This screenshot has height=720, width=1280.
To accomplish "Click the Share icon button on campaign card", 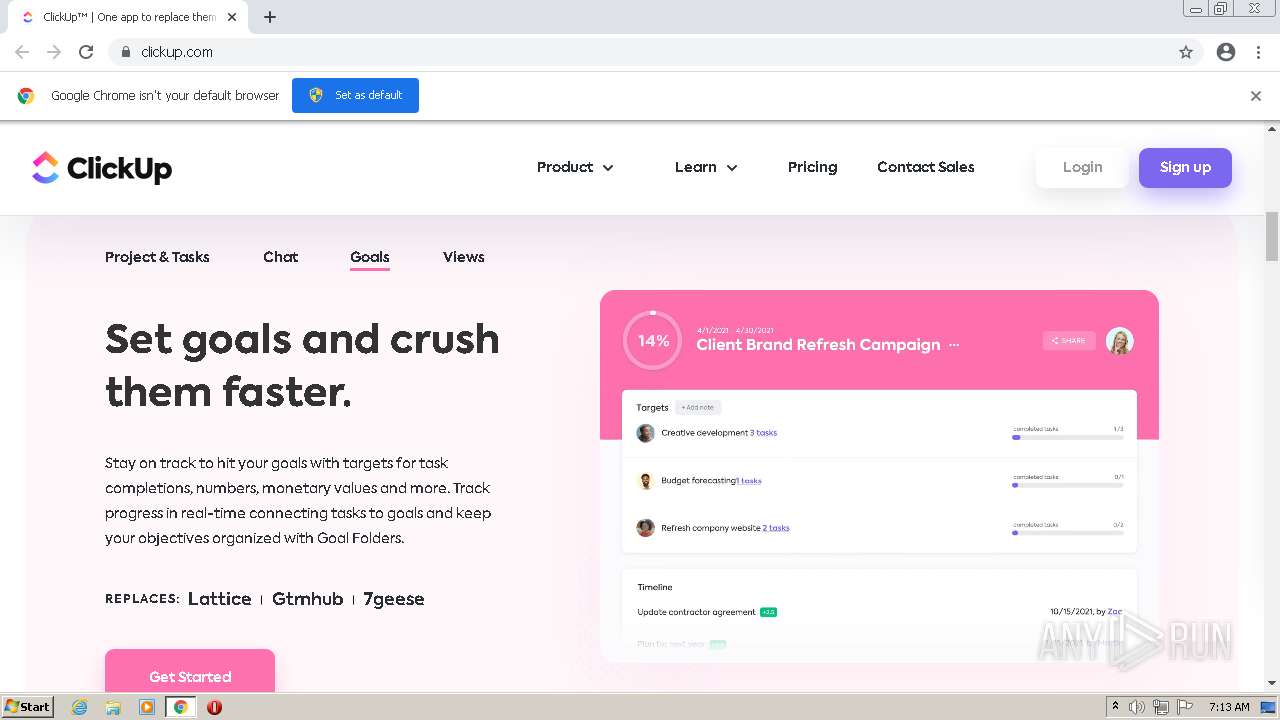I will [x=1068, y=341].
